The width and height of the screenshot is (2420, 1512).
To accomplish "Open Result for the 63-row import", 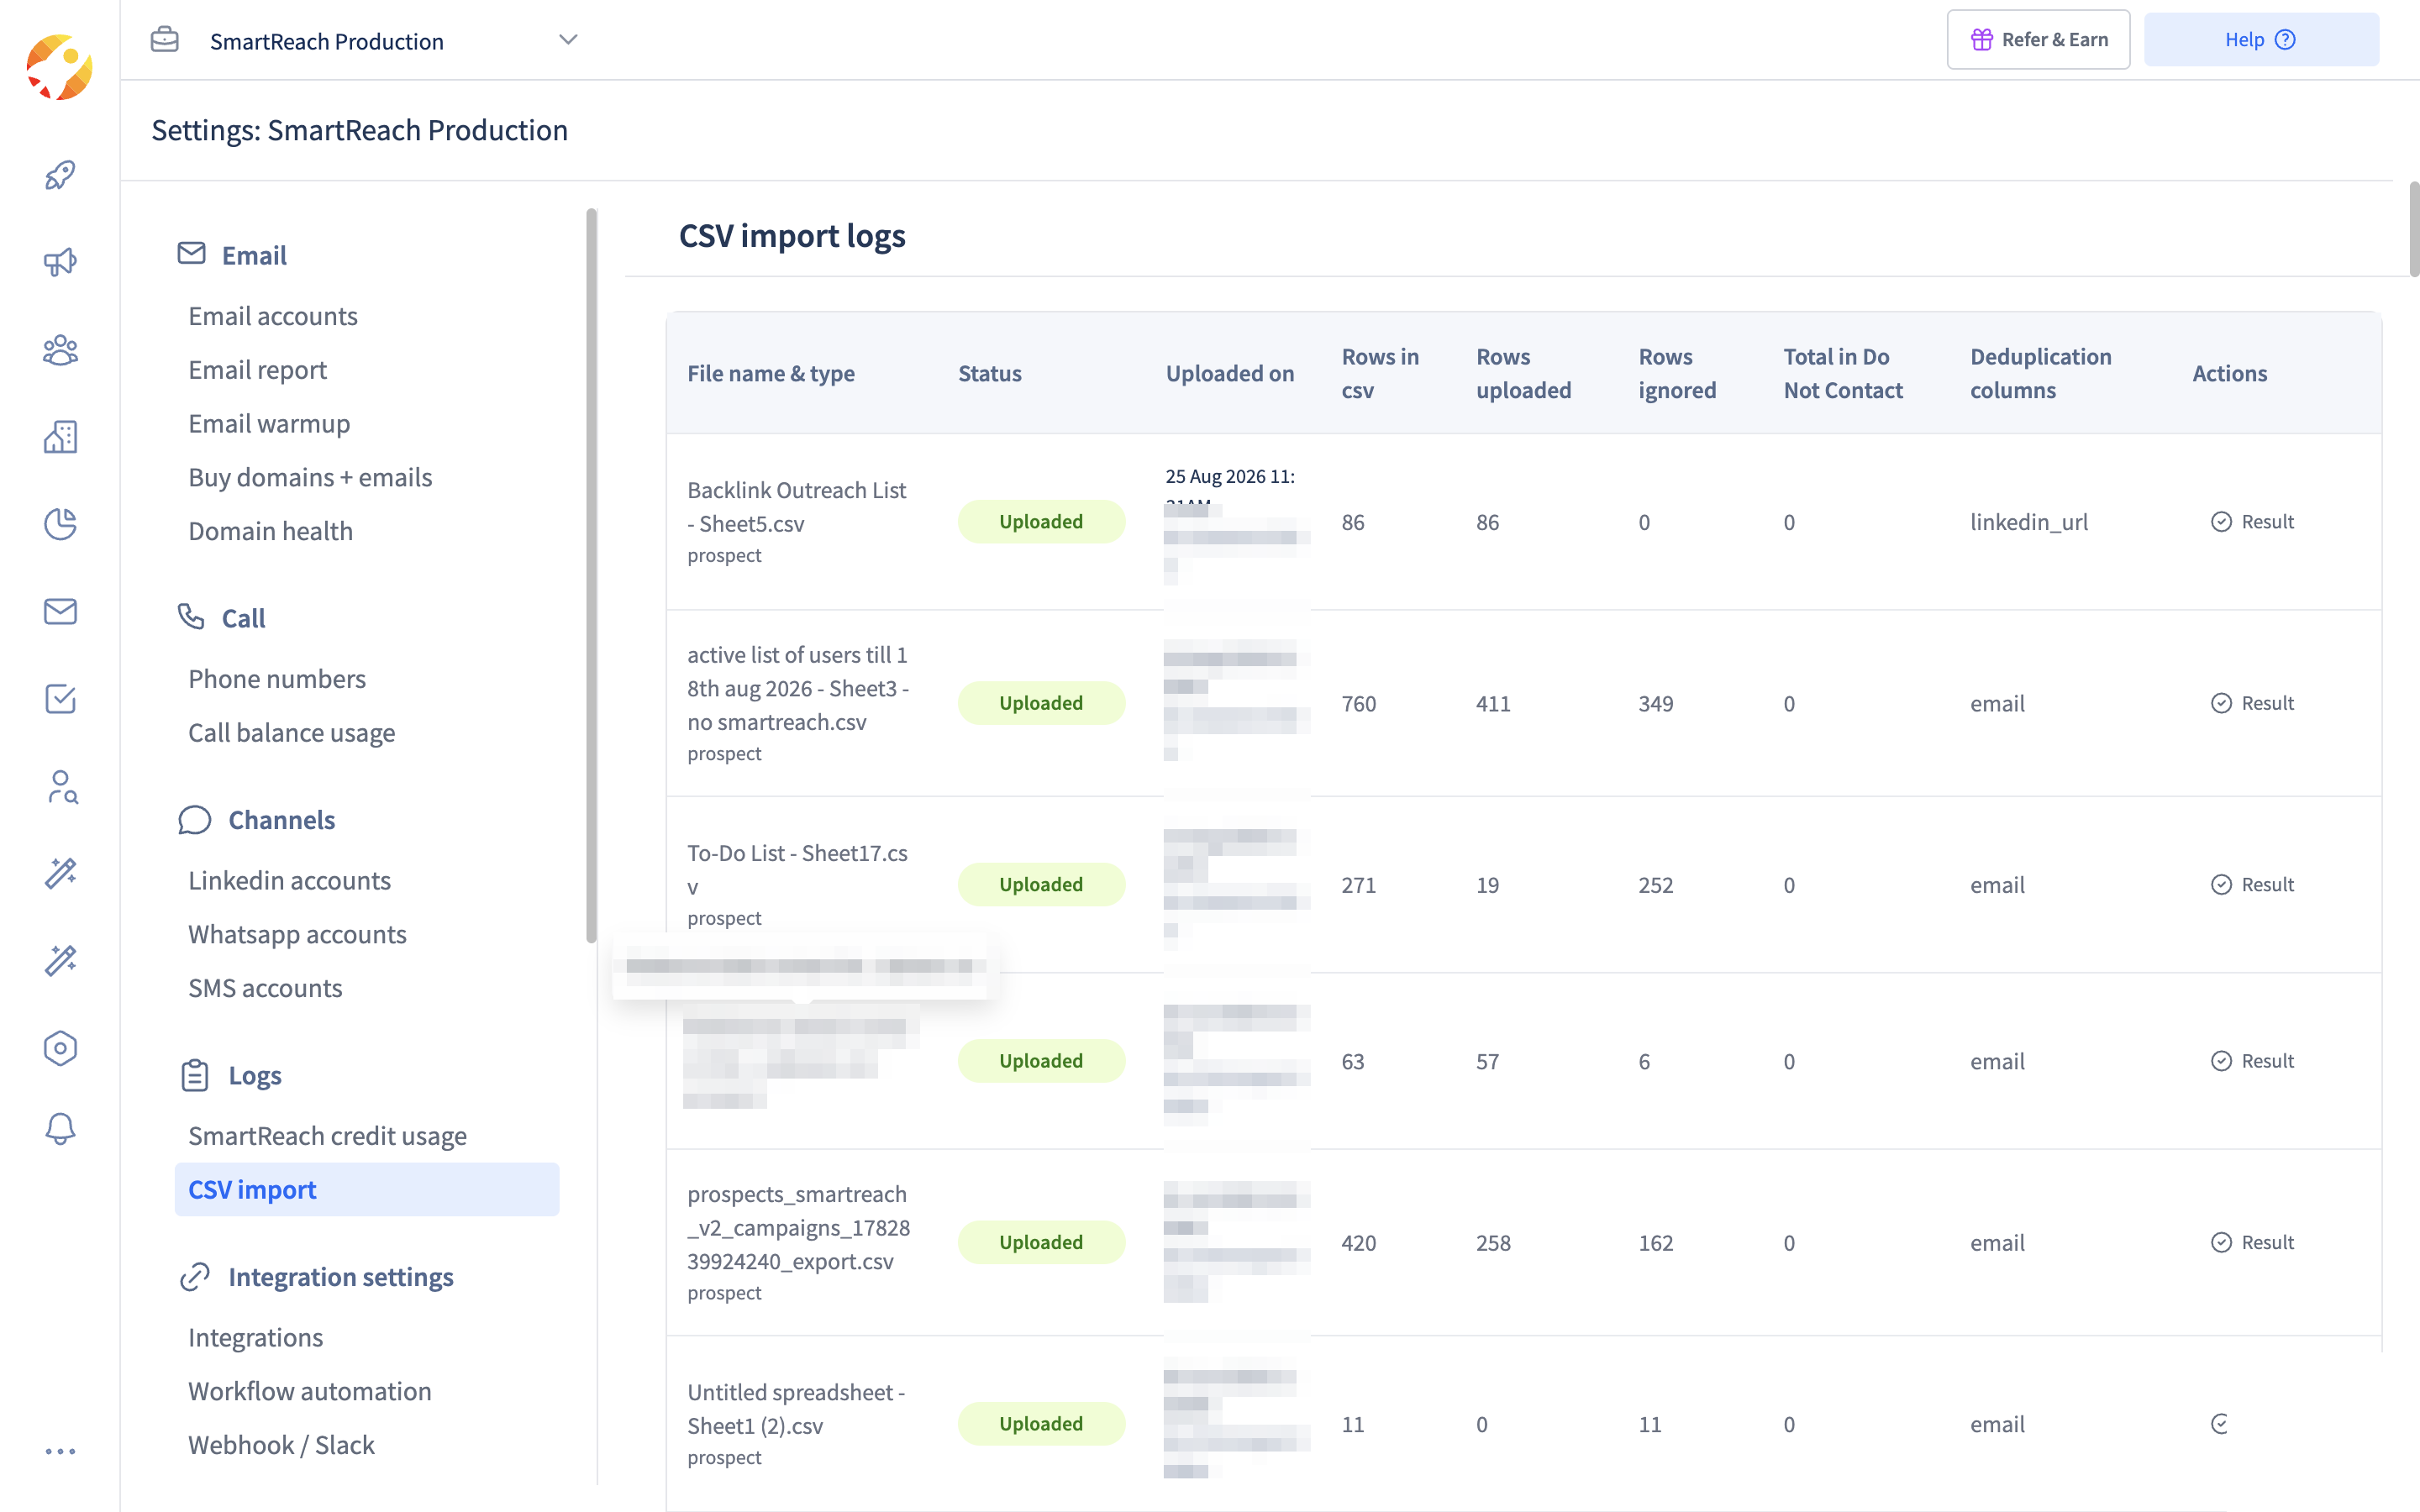I will pos(2252,1061).
